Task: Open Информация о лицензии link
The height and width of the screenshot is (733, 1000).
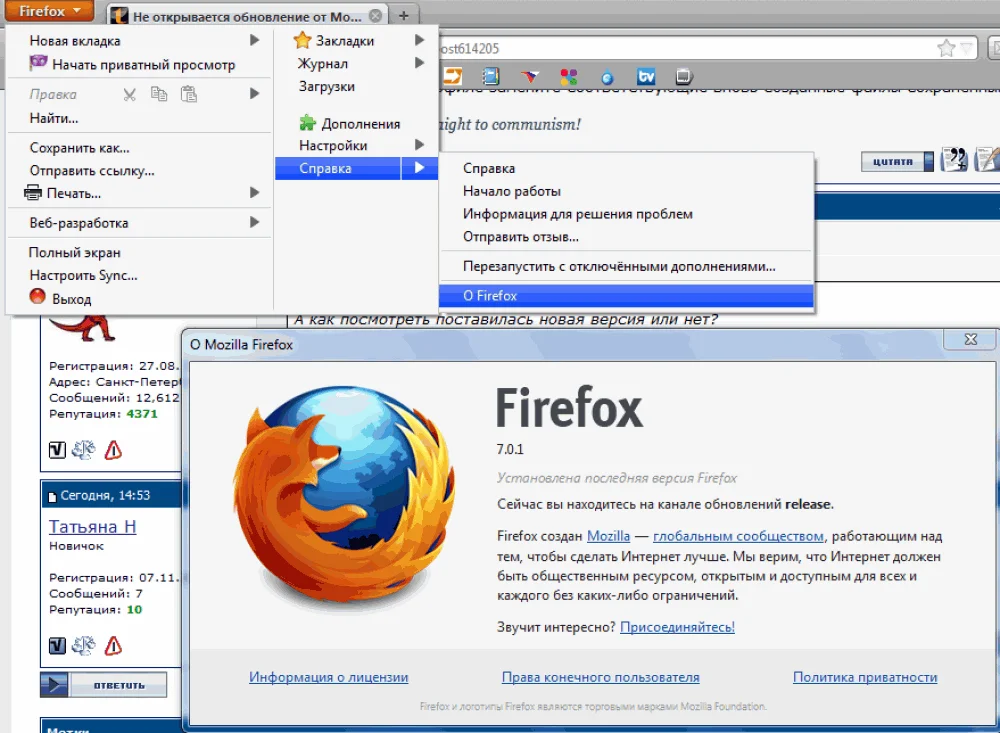Action: [328, 677]
